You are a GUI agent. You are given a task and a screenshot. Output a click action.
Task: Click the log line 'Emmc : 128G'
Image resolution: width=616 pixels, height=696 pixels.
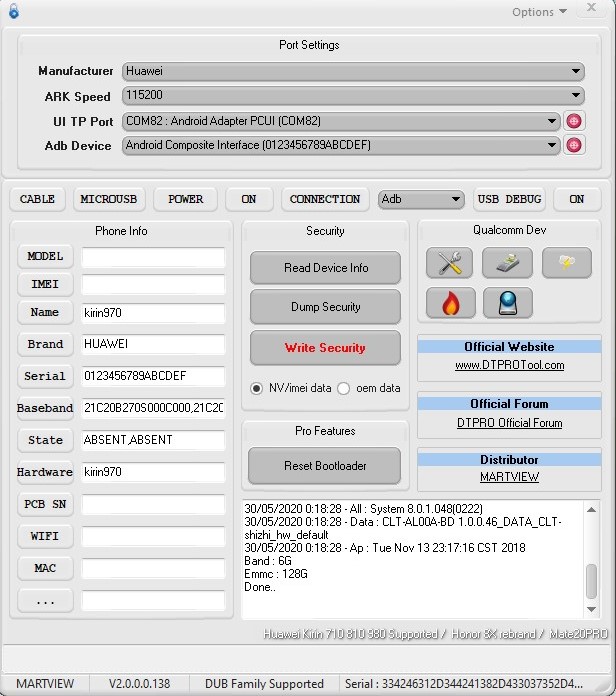[x=276, y=574]
